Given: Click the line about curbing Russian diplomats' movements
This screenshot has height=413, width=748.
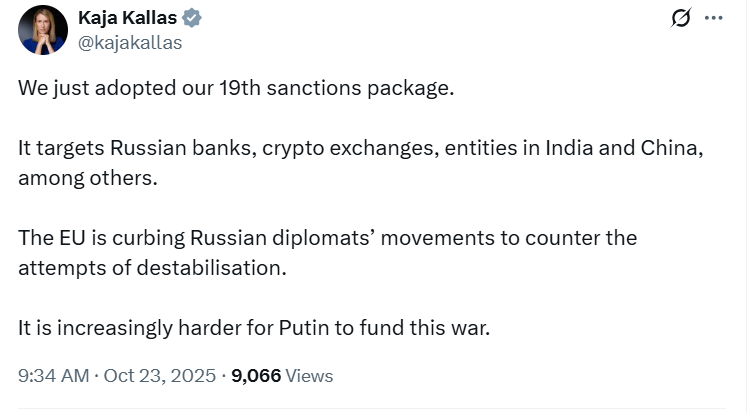Looking at the screenshot, I should click(x=327, y=238).
